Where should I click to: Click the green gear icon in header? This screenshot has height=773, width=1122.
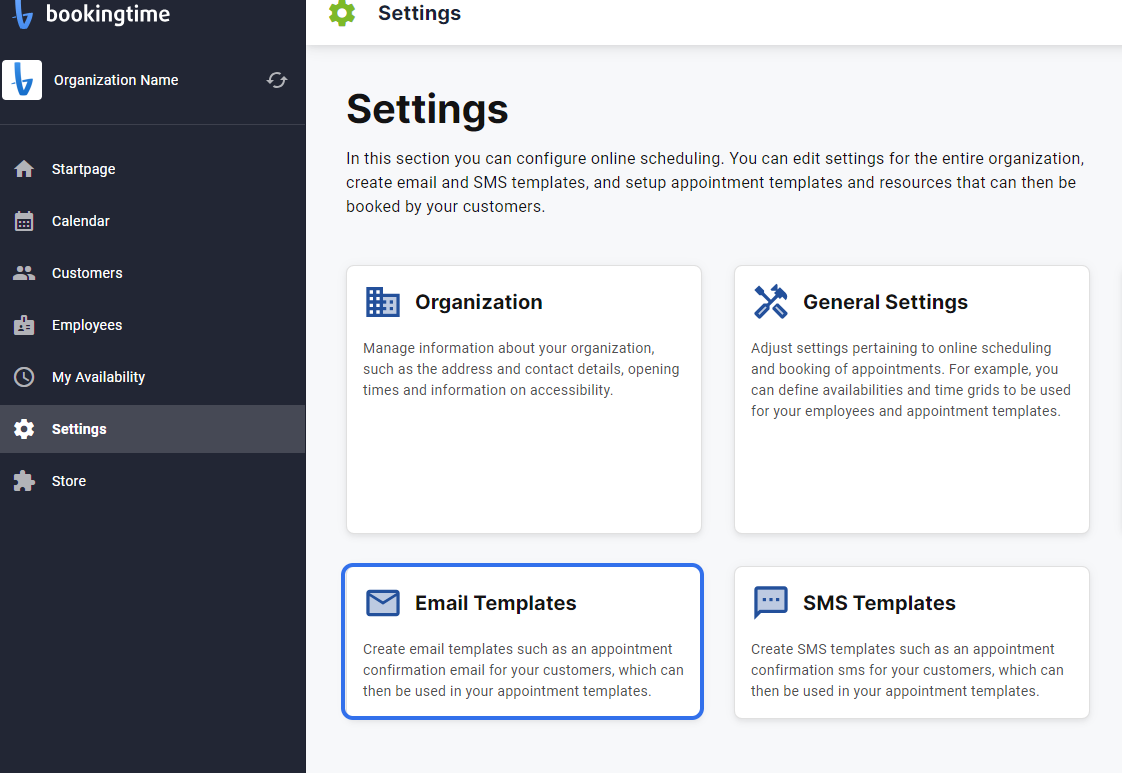click(342, 13)
